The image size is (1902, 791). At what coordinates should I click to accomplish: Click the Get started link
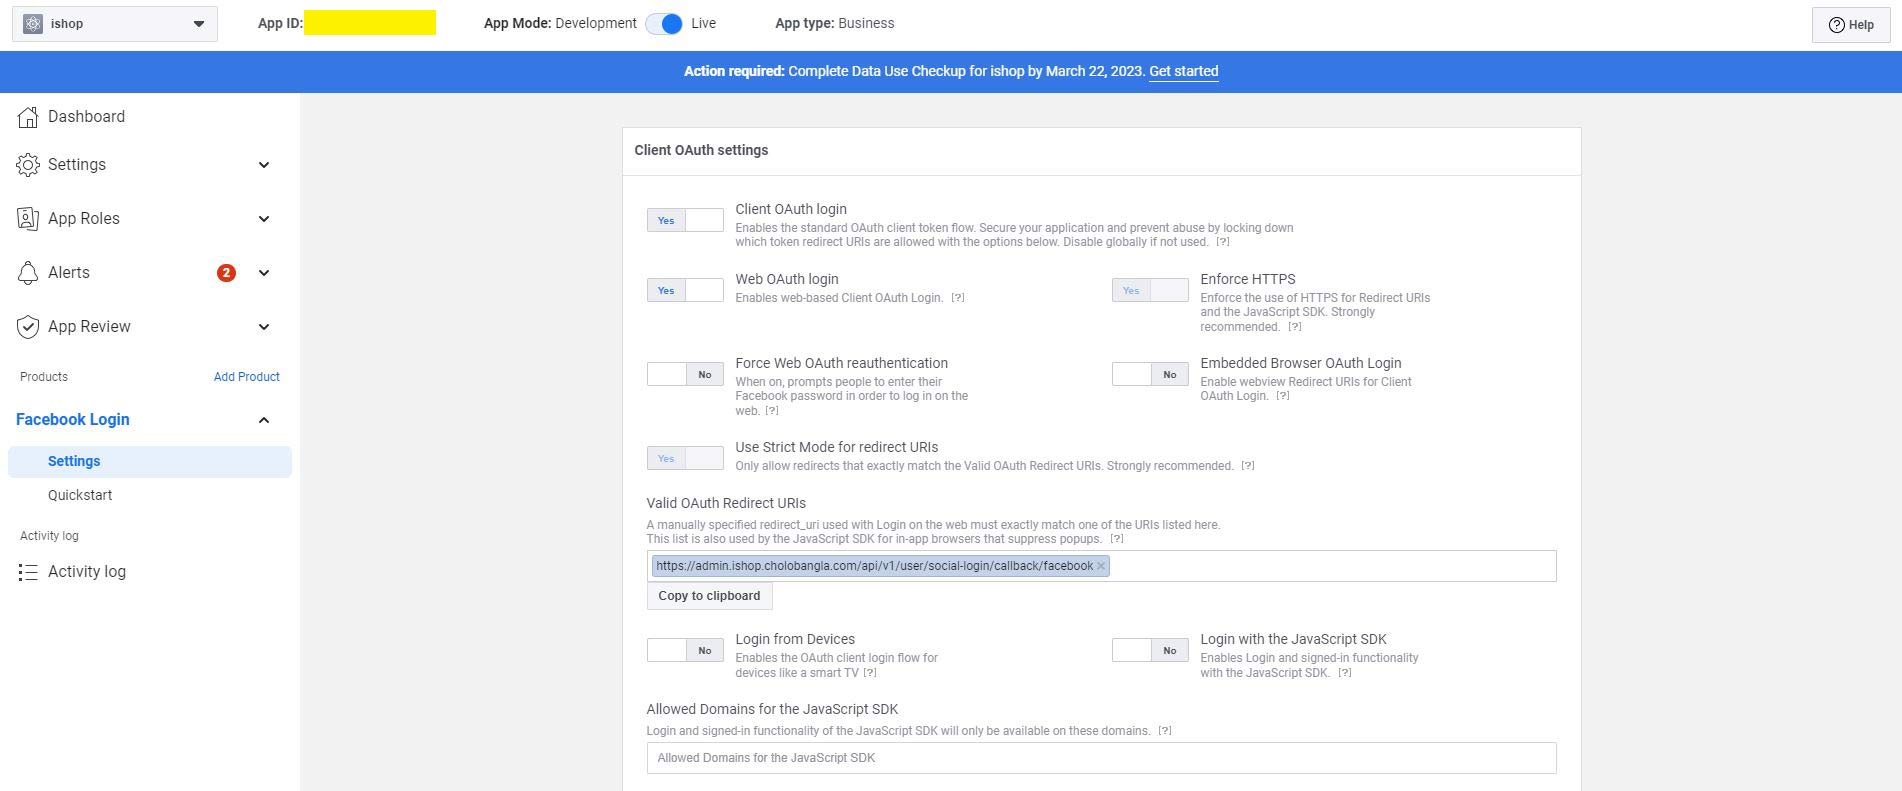pyautogui.click(x=1183, y=71)
